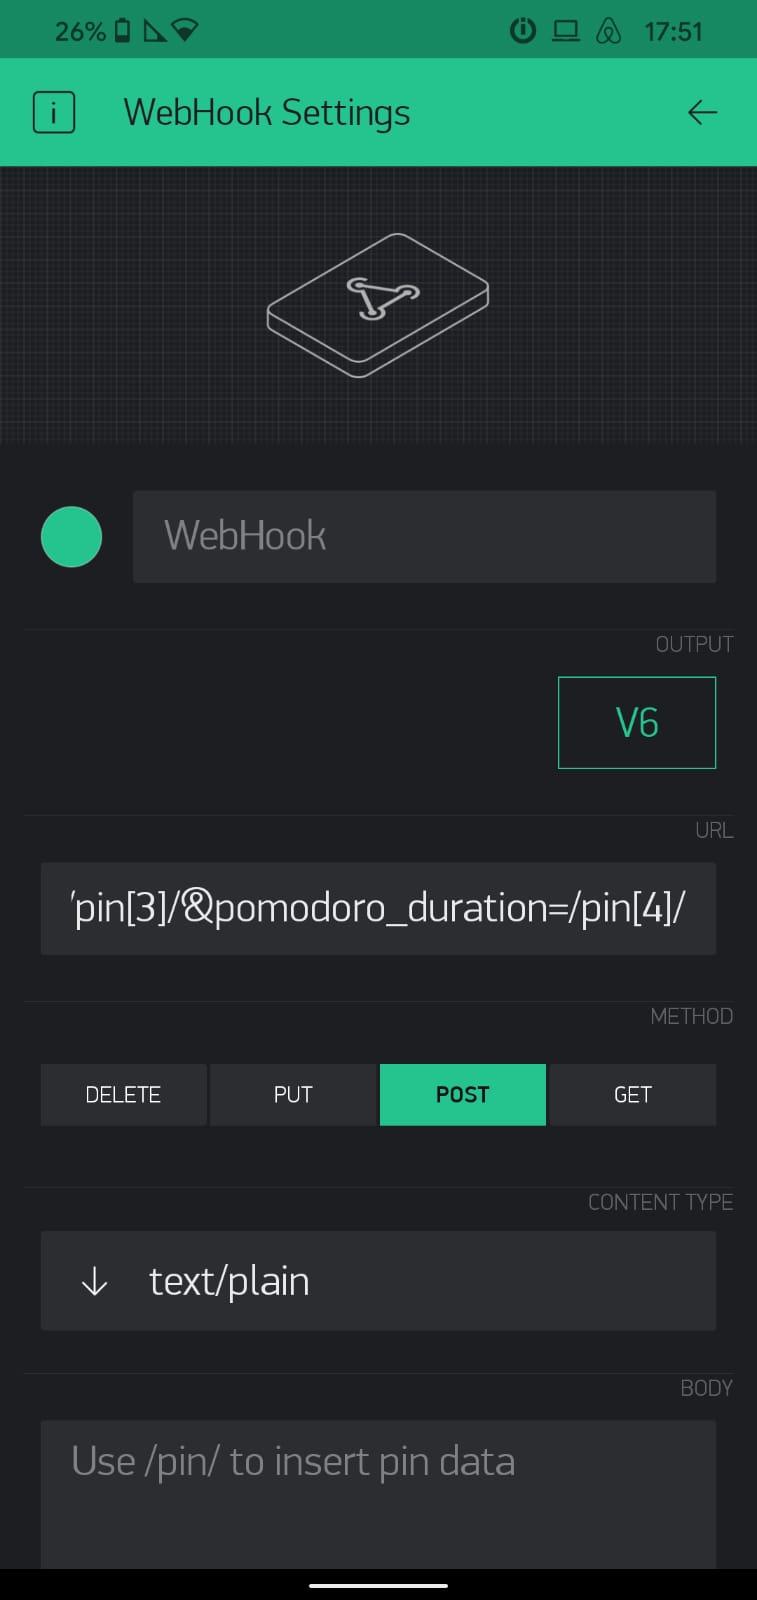Click the webhook illustration image
Viewport: 757px width, 1600px height.
coord(378,303)
